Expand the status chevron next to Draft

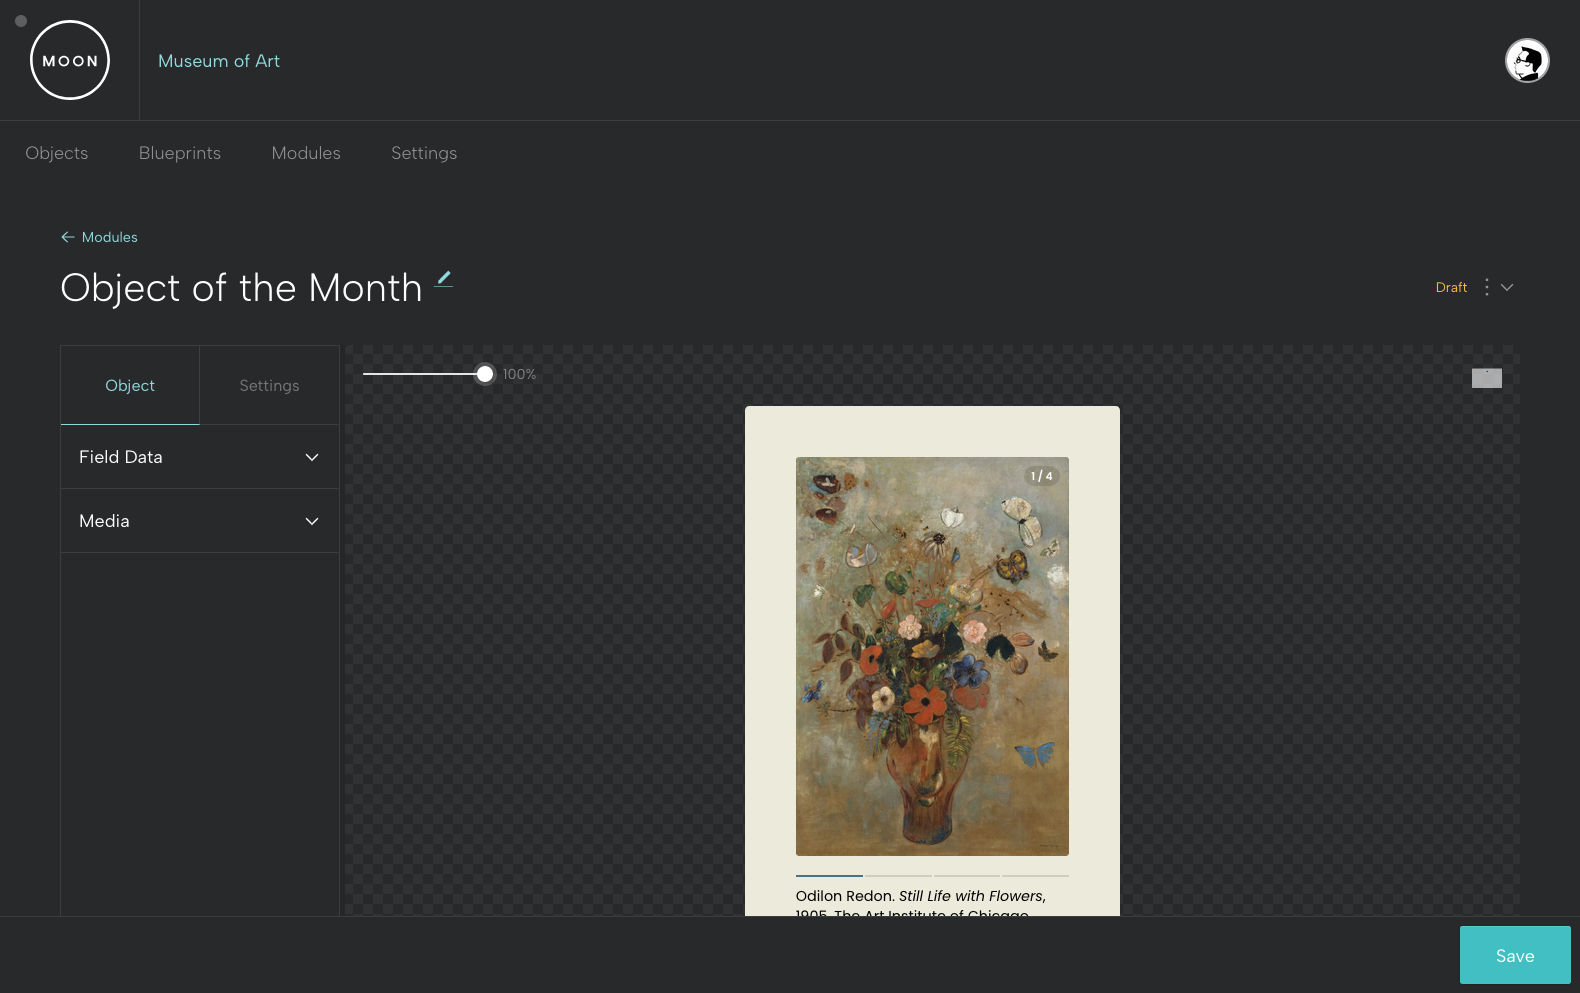(1507, 287)
